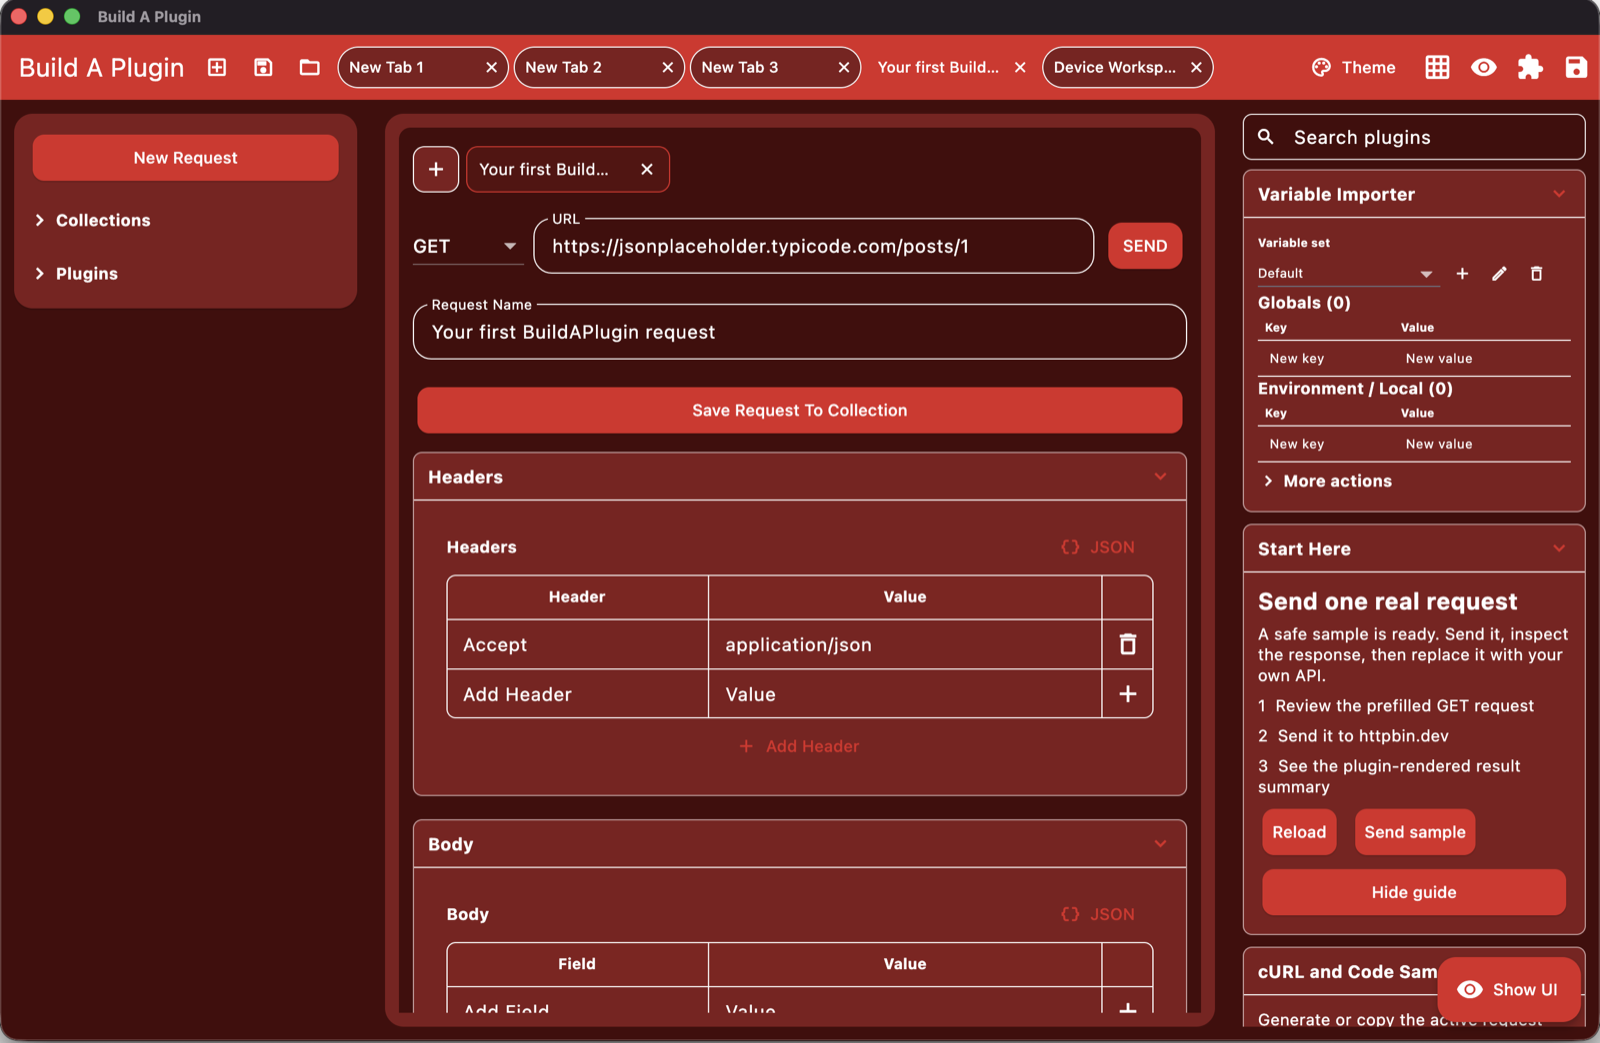
Task: Open the folder icon in the top toolbar
Action: point(310,67)
